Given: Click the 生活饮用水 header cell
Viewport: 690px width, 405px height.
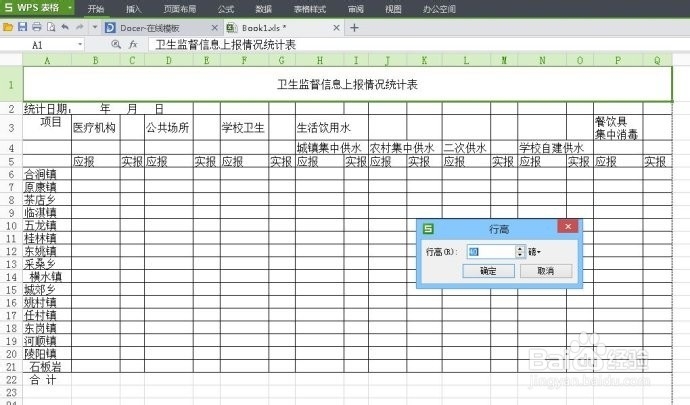Looking at the screenshot, I should point(320,128).
